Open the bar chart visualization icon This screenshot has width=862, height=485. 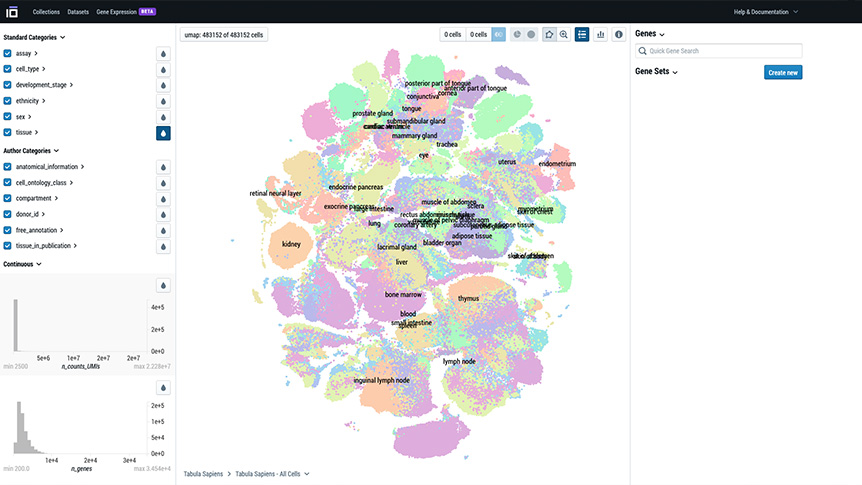(600, 35)
